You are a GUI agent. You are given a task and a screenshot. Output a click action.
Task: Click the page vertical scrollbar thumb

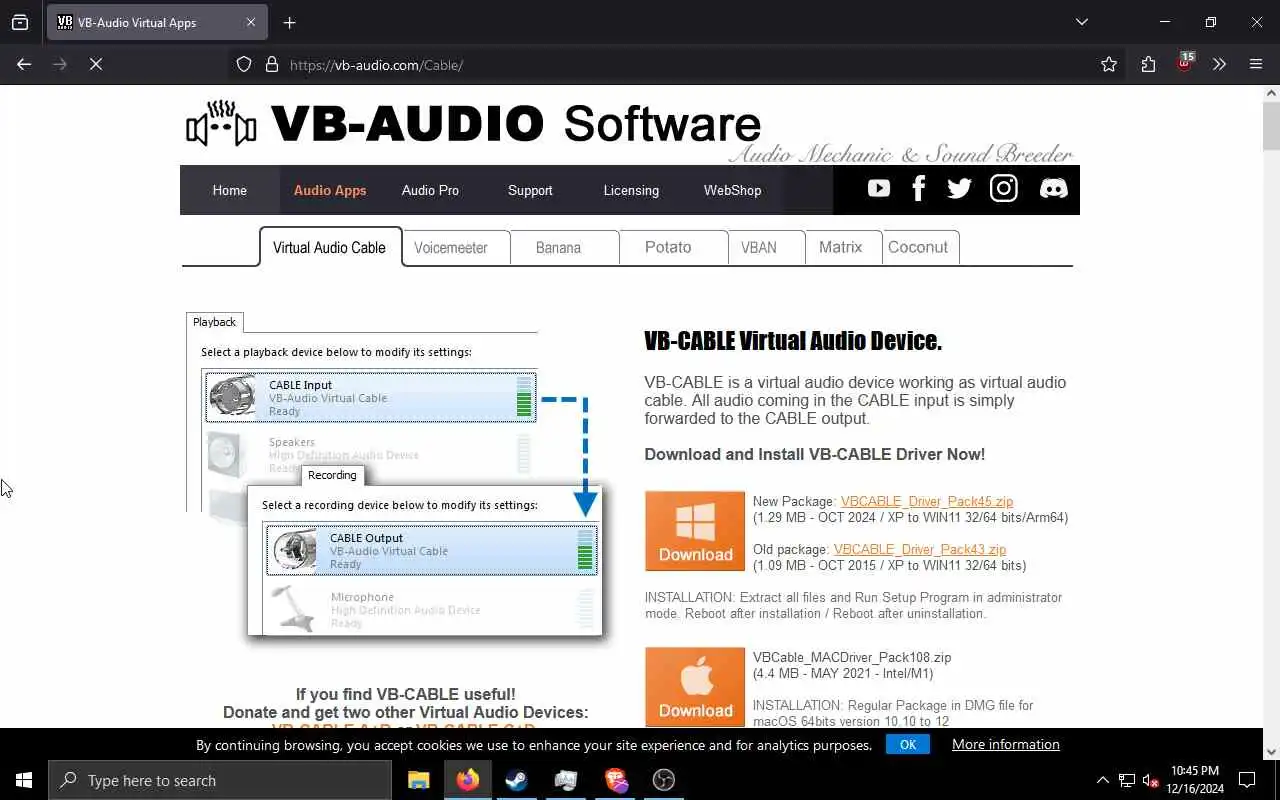1271,124
